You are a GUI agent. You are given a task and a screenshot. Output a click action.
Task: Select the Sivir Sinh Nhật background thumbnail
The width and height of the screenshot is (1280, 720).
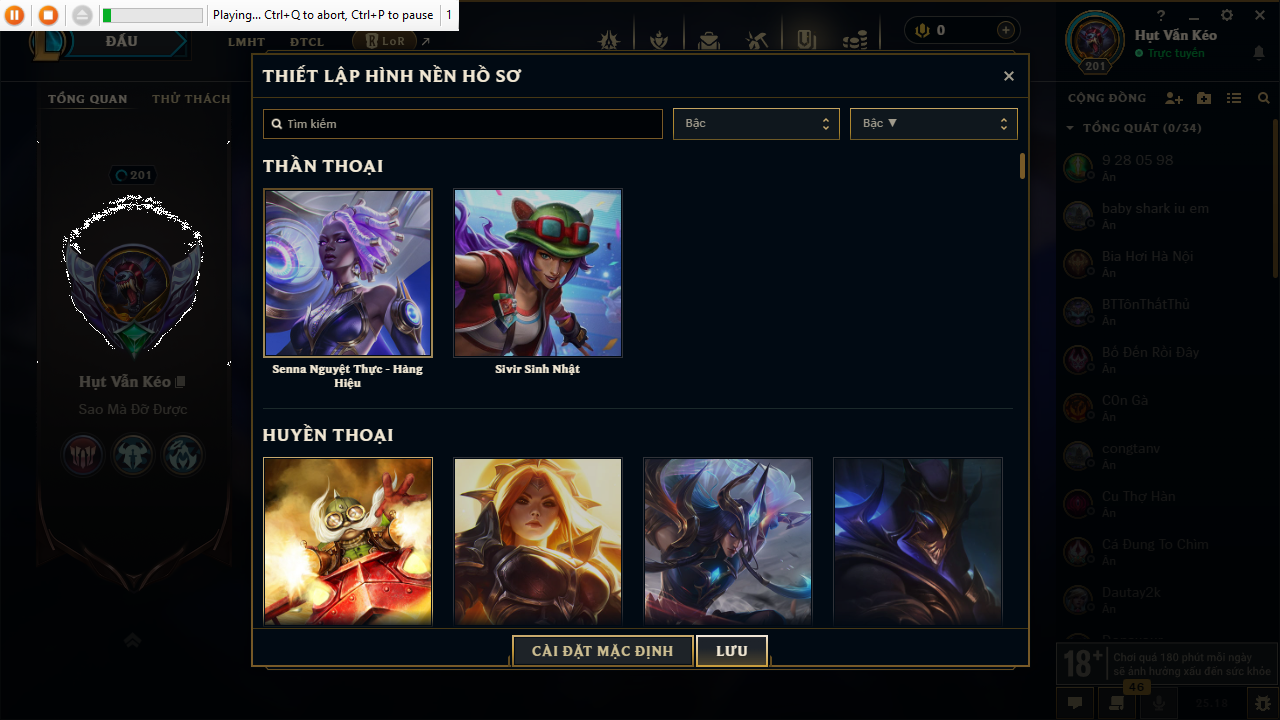coord(538,273)
